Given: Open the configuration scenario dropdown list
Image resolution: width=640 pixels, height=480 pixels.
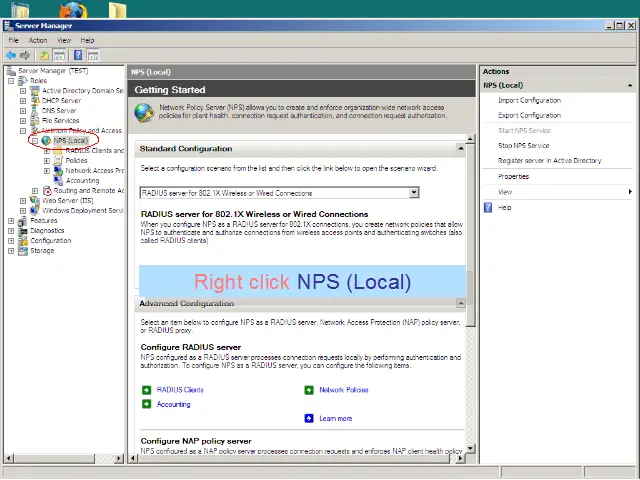Looking at the screenshot, I should (x=414, y=193).
